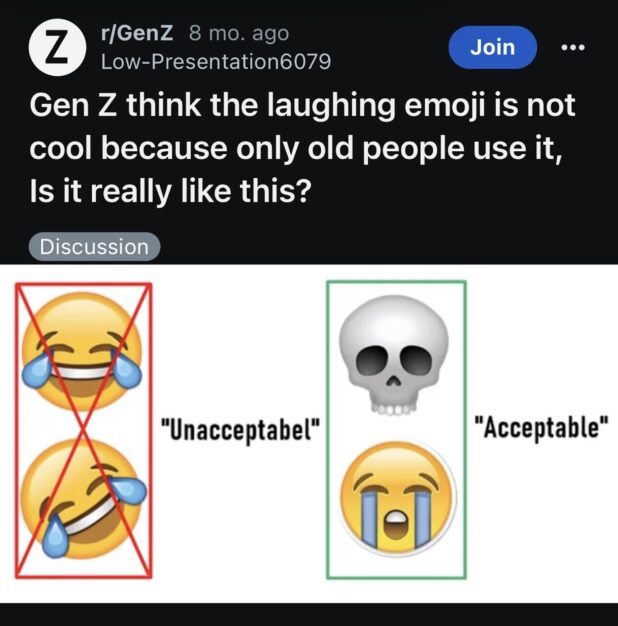View the Low-Presentation6079 user profile
Screen dimensions: 618x626
(x=216, y=61)
